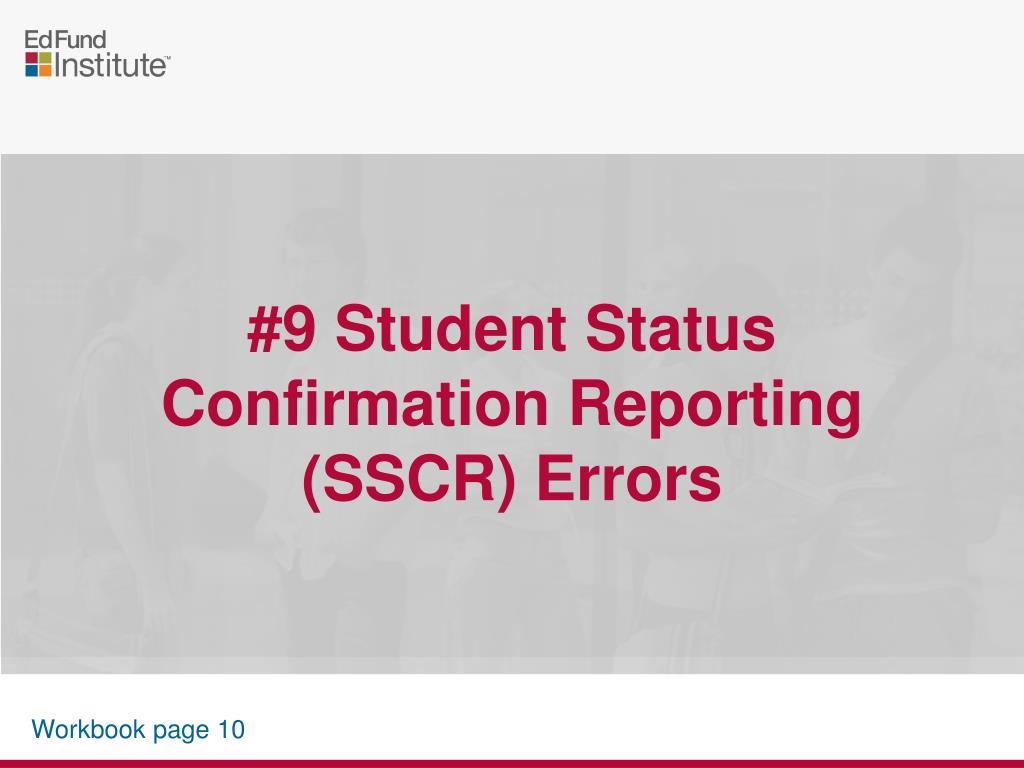Select the word 'Status' in the title
This screenshot has width=1024, height=768.
[680, 328]
